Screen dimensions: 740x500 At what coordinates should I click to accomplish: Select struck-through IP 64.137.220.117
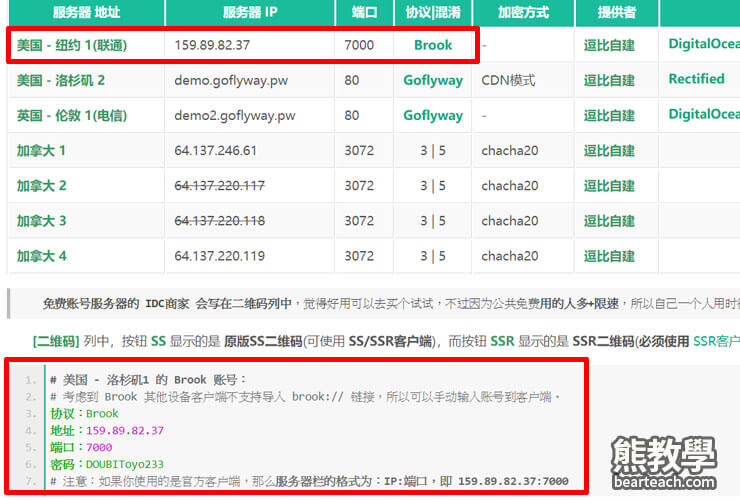[219, 186]
